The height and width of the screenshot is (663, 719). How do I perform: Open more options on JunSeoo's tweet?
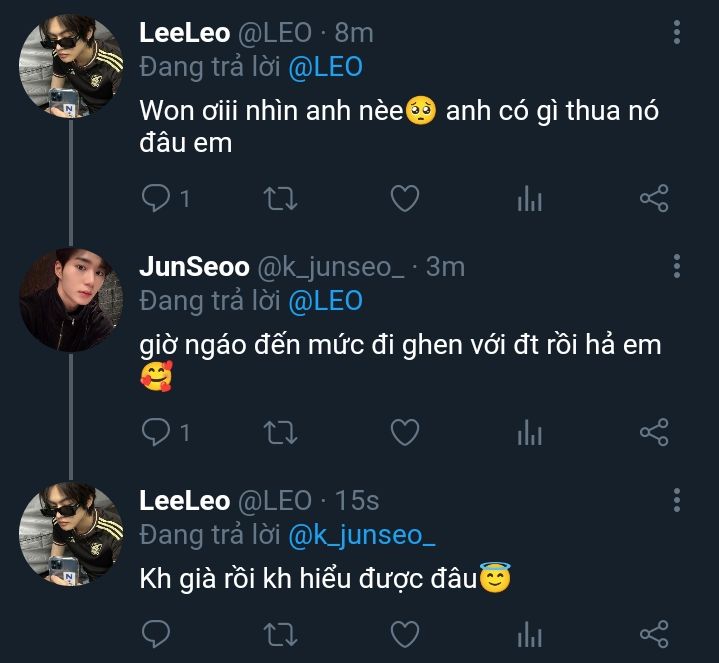pos(677,266)
